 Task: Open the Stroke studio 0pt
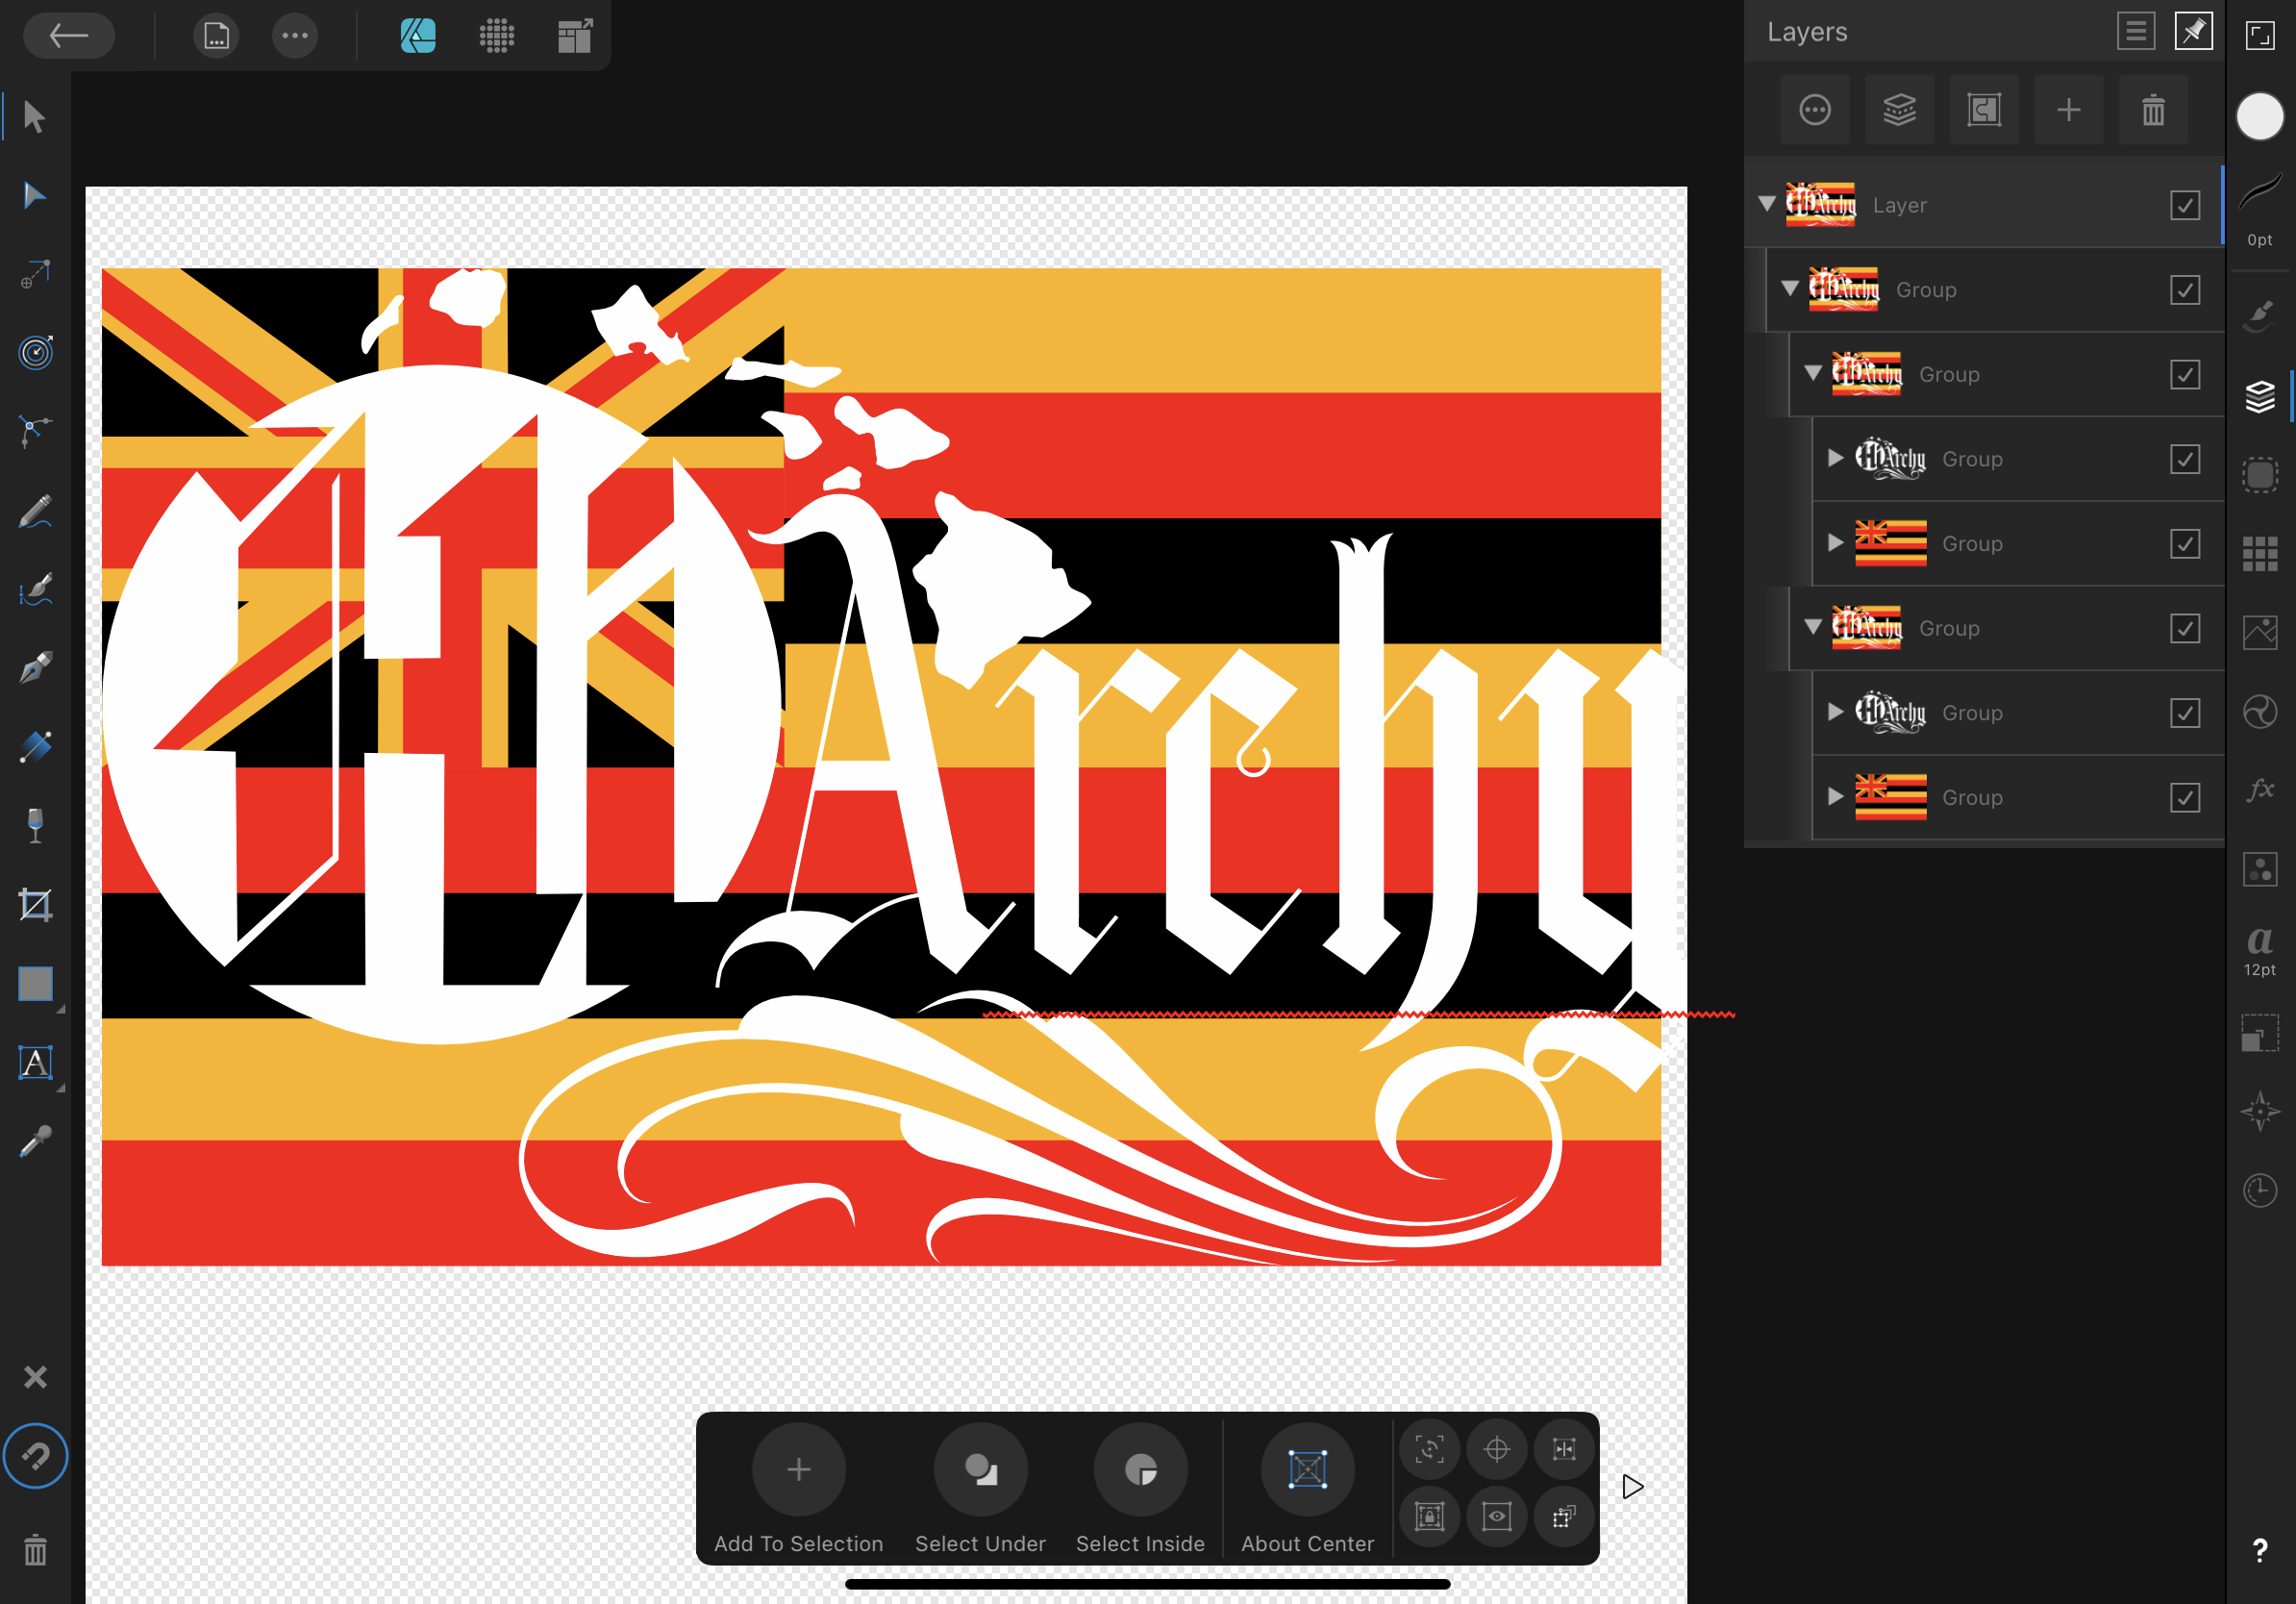tap(2260, 210)
